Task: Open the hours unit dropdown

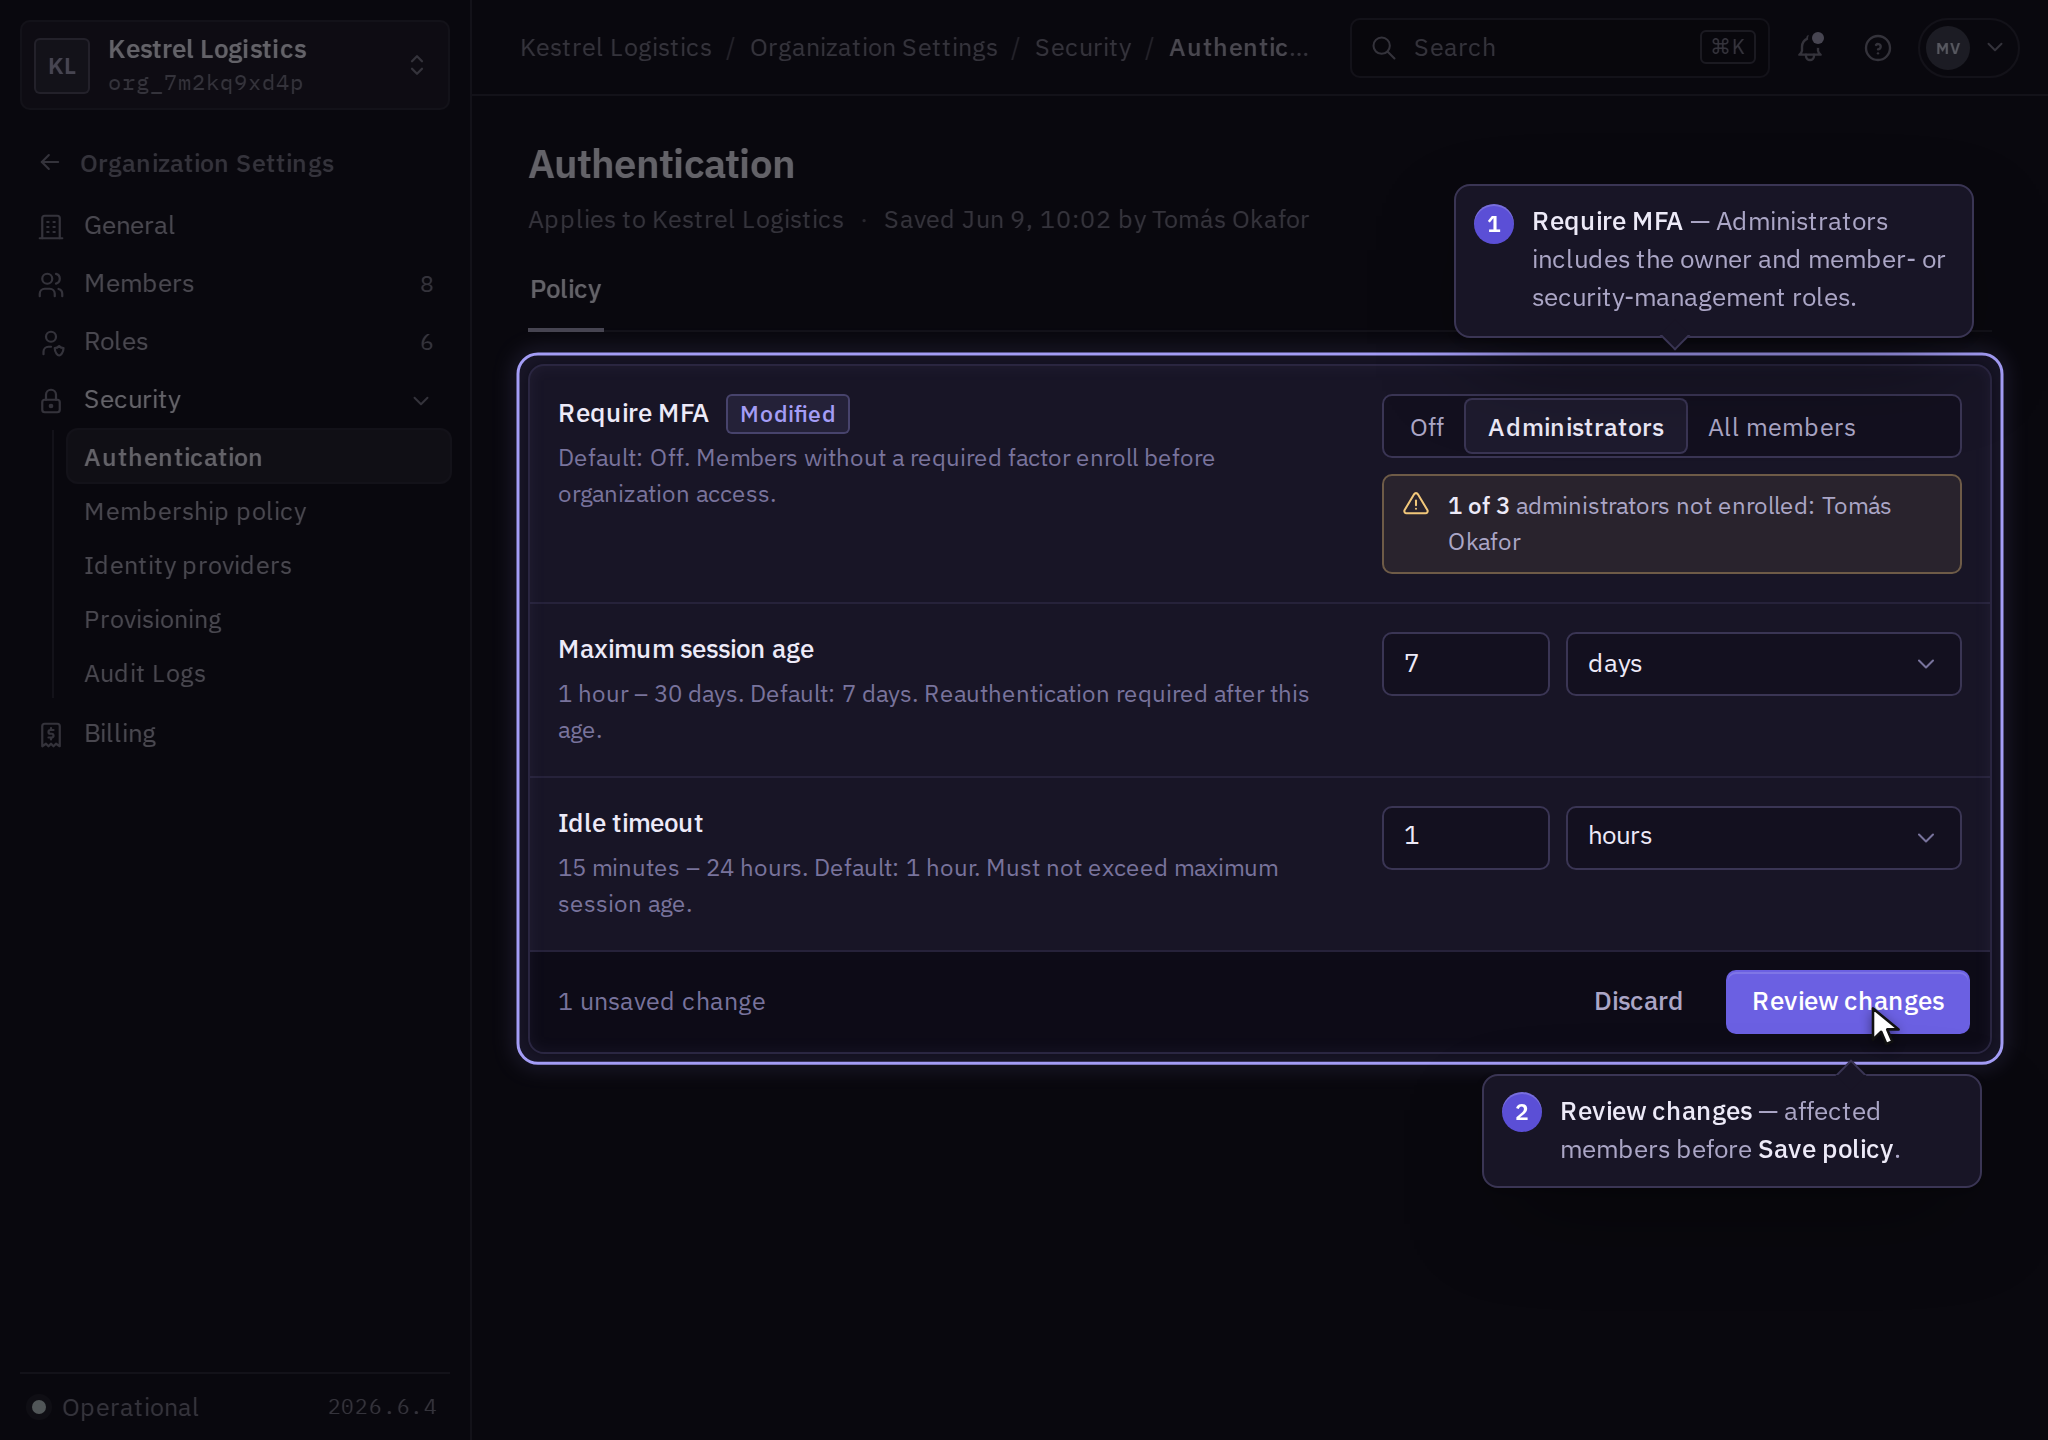Action: (x=1763, y=838)
